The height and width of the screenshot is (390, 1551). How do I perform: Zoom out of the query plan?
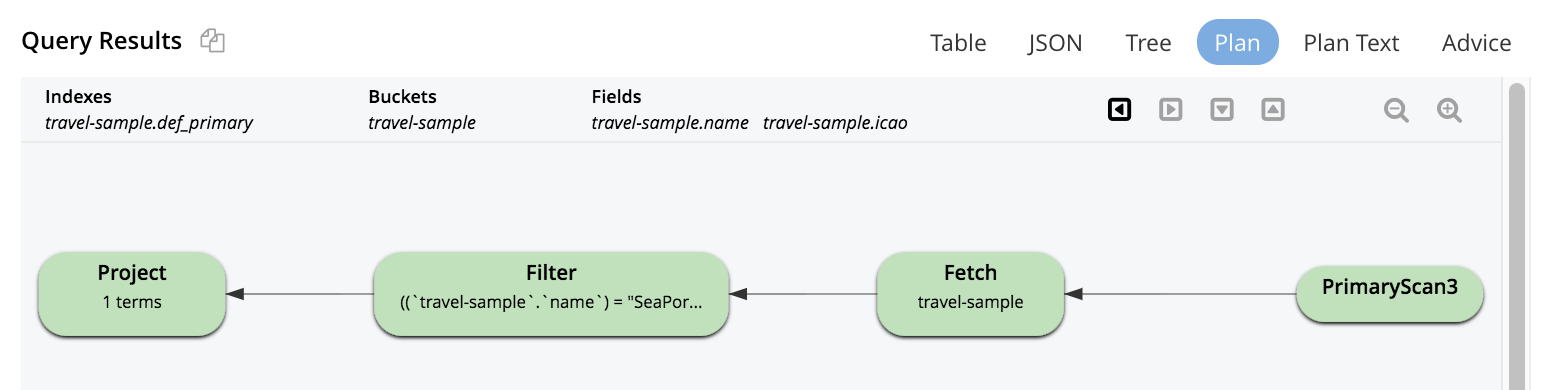coord(1396,110)
